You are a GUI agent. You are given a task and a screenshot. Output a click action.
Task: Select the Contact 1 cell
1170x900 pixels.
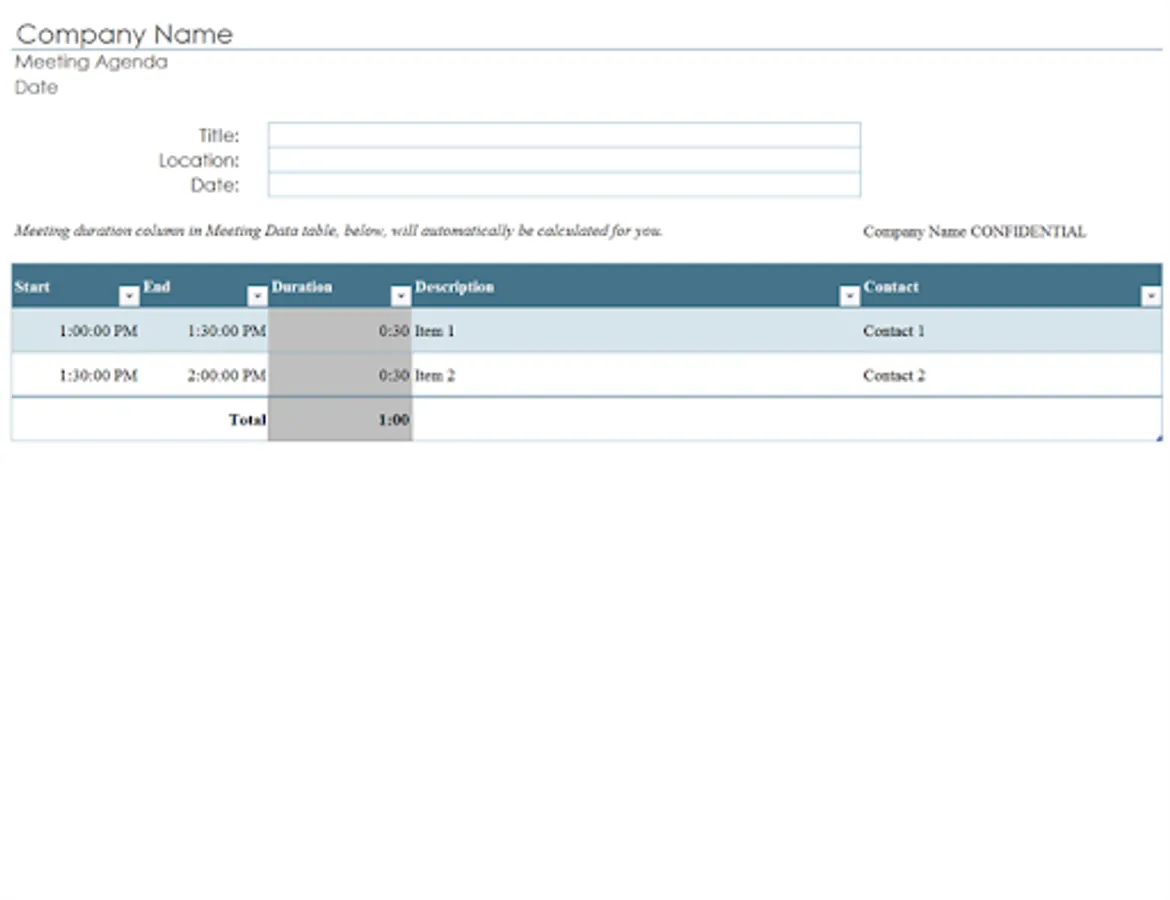[x=1011, y=331]
